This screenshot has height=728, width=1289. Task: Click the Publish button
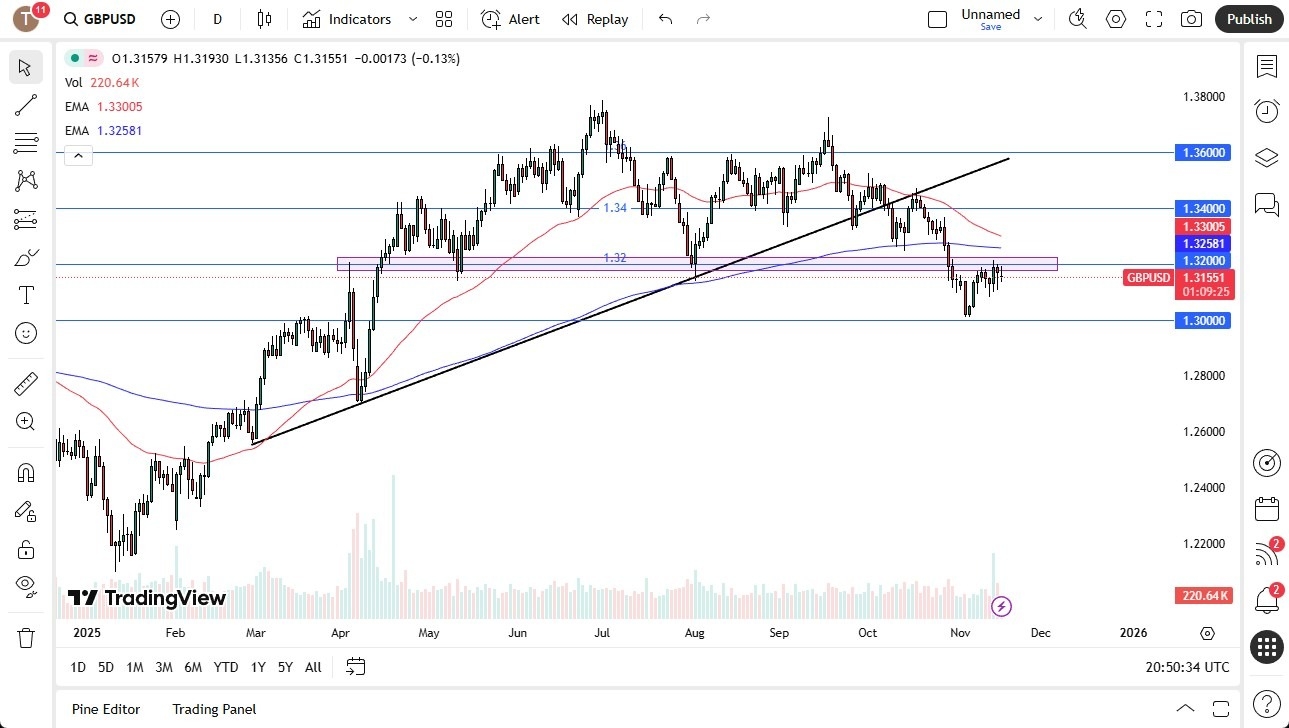click(x=1248, y=19)
